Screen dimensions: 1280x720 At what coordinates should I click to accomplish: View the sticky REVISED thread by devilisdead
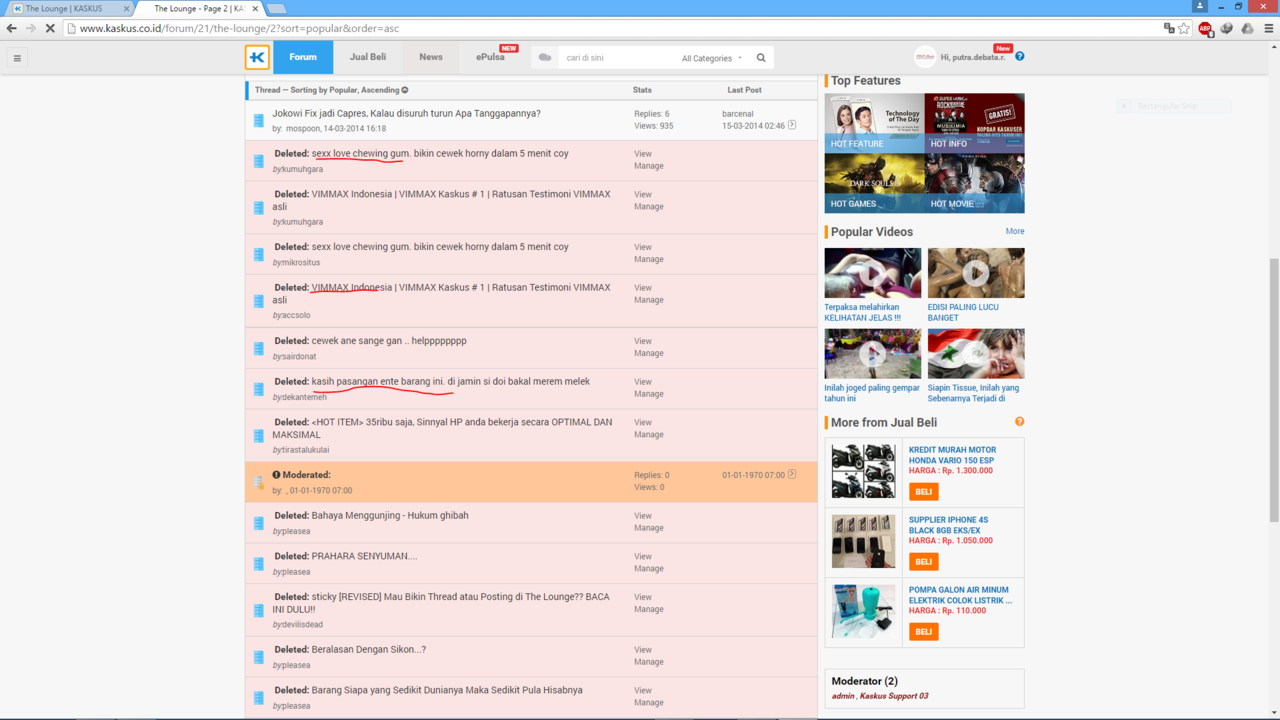642,597
